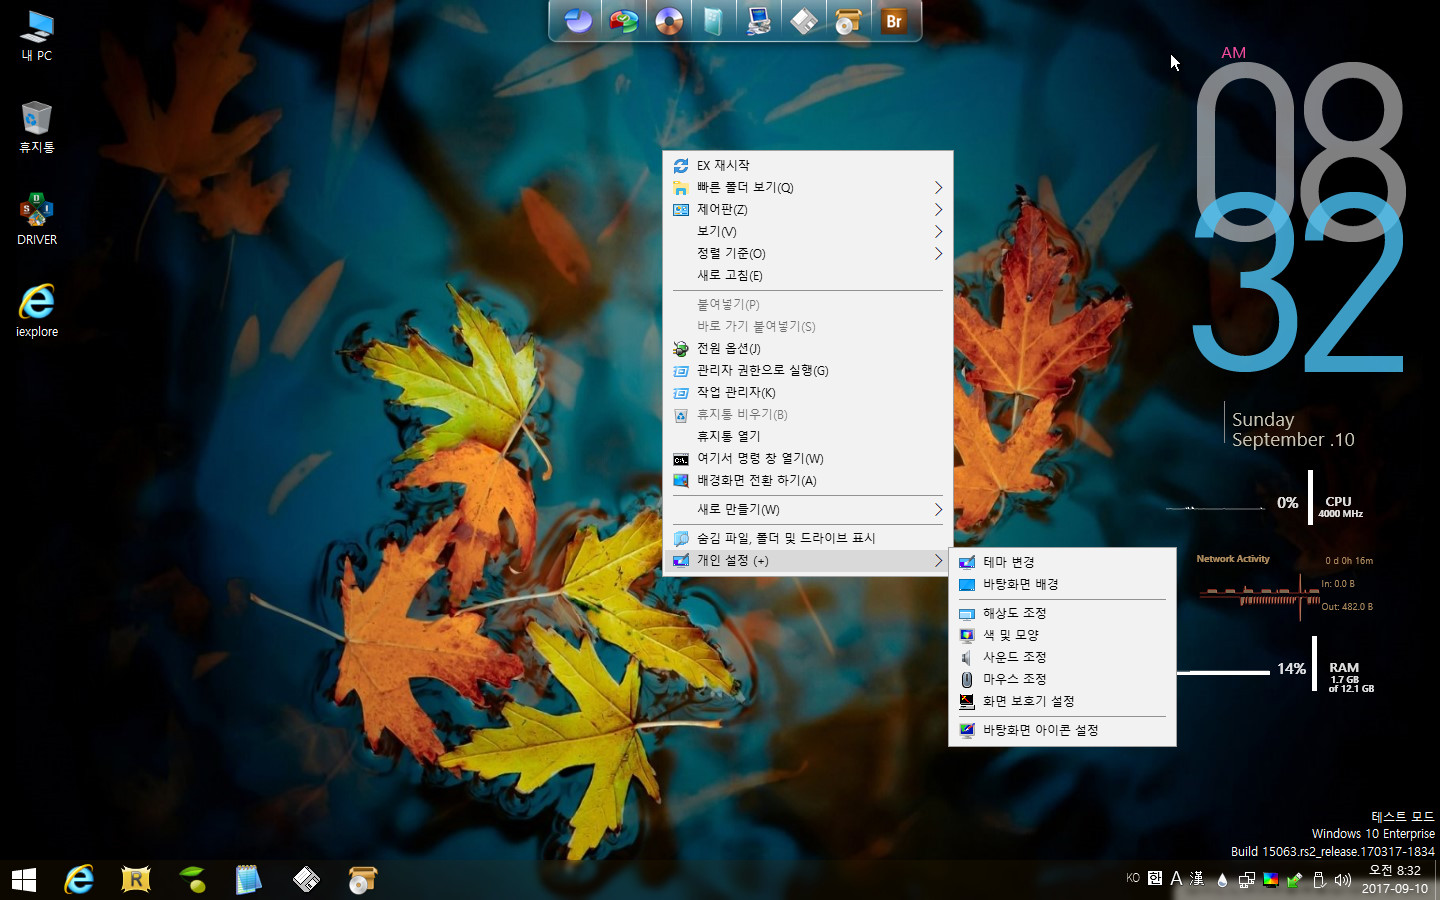Expand the 보기(V) submenu
This screenshot has width=1440, height=900.
point(808,231)
